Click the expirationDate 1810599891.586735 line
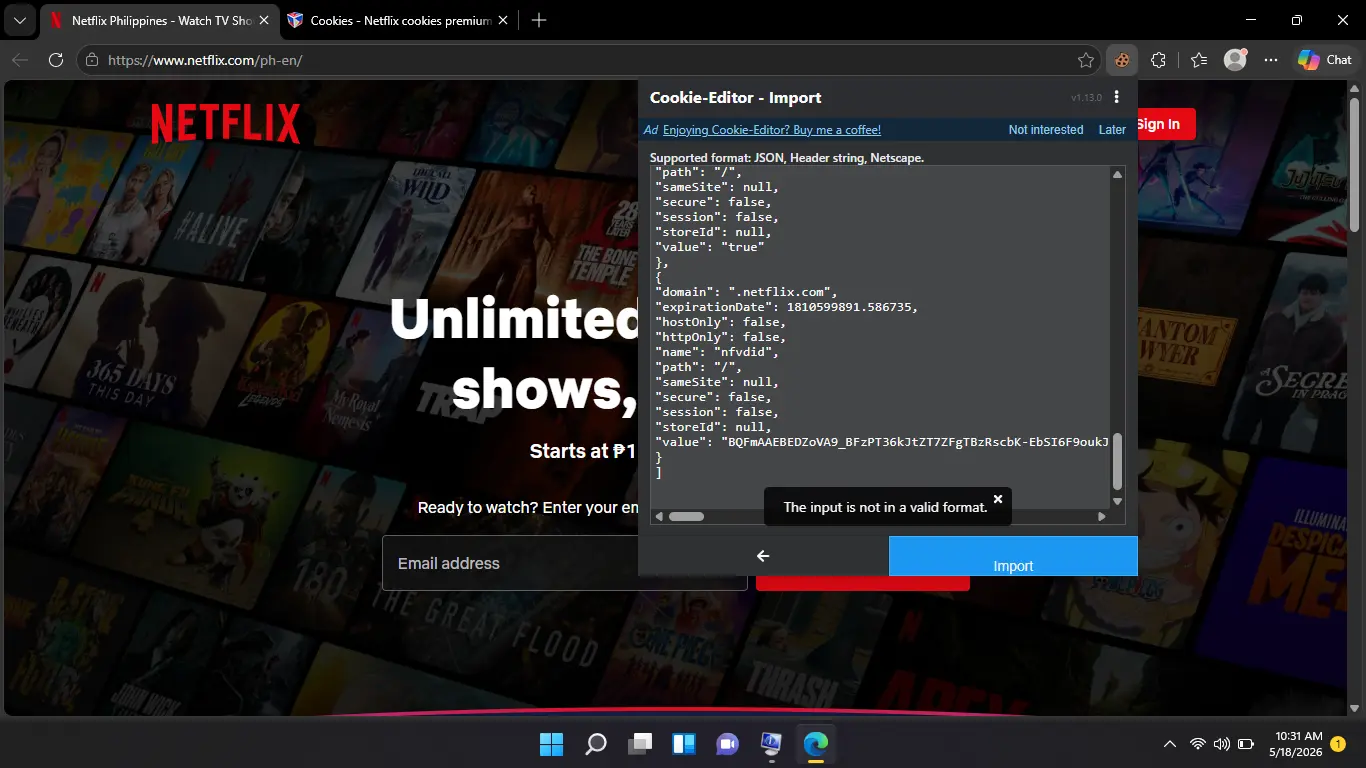 (786, 307)
